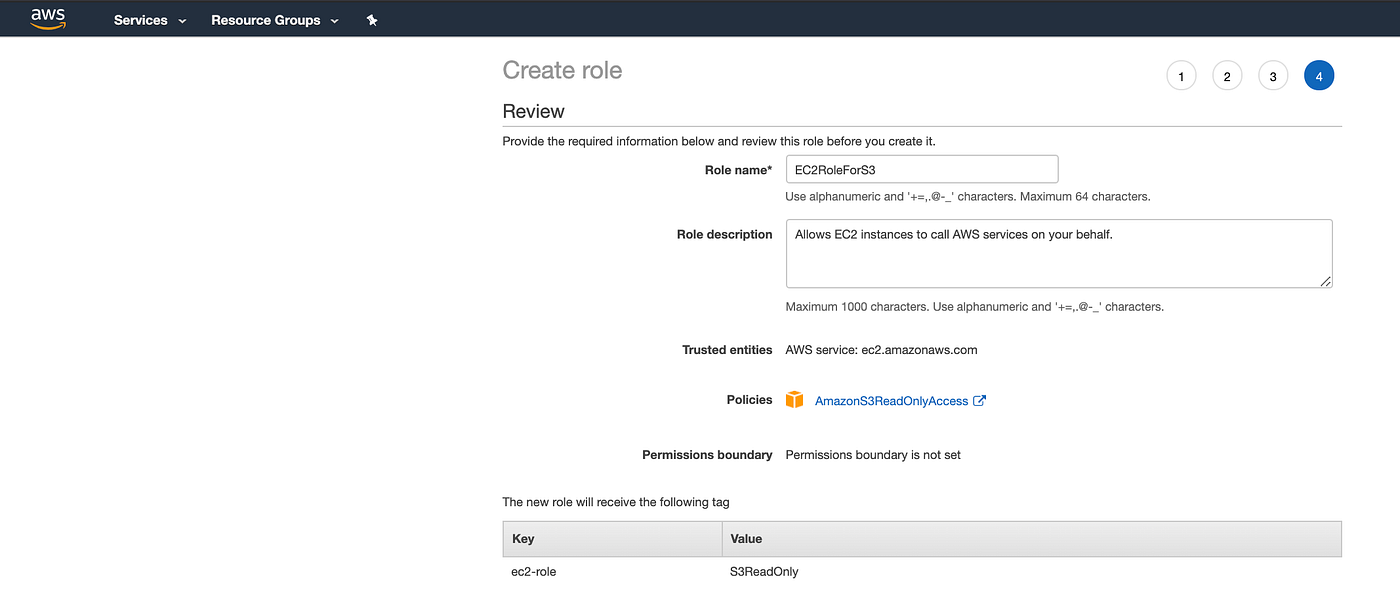Expand the Resource Groups dropdown arrow

pos(334,21)
